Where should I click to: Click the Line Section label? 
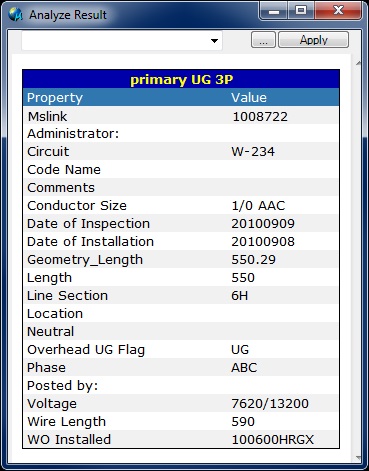point(68,296)
